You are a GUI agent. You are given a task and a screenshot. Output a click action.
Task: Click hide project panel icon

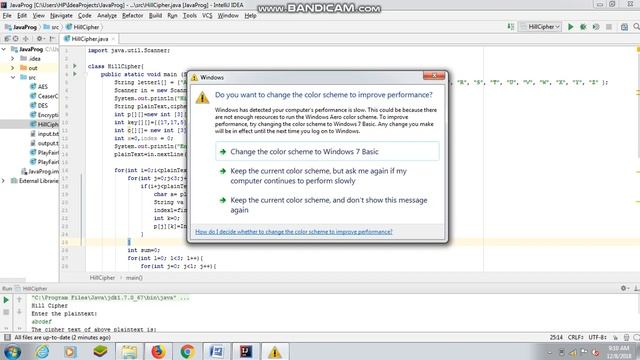tap(52, 39)
